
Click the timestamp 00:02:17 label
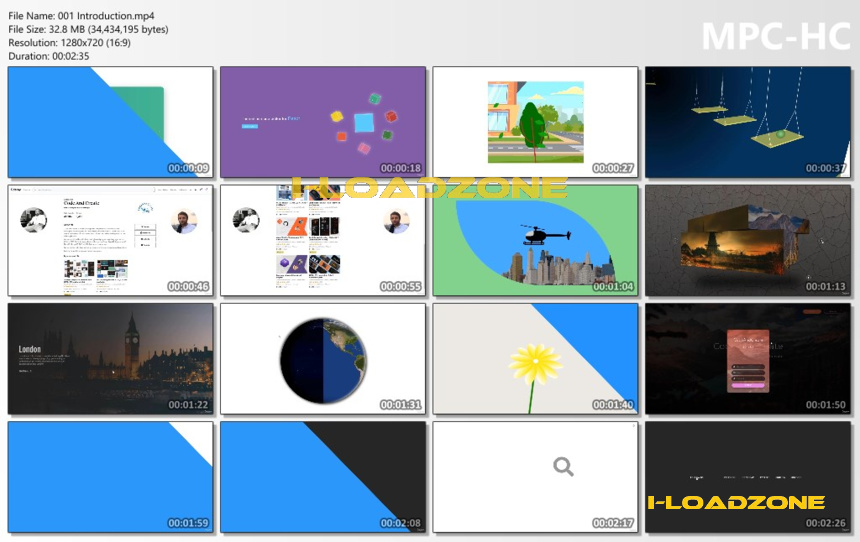[613, 523]
